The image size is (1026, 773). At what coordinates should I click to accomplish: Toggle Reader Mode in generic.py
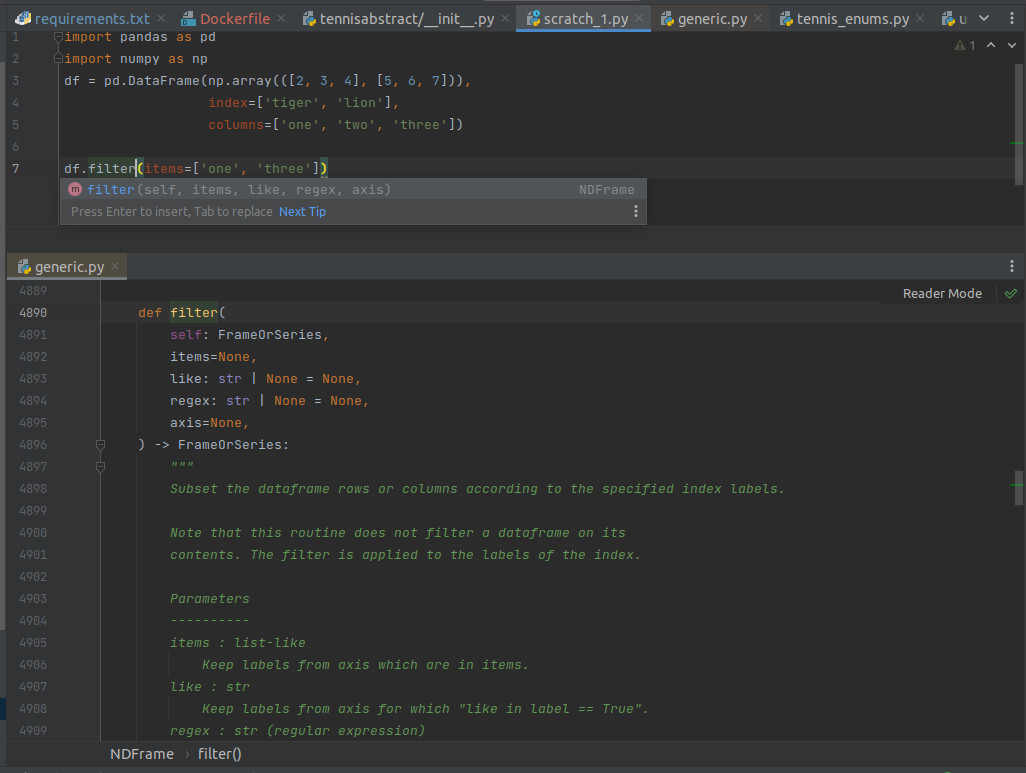[x=942, y=293]
